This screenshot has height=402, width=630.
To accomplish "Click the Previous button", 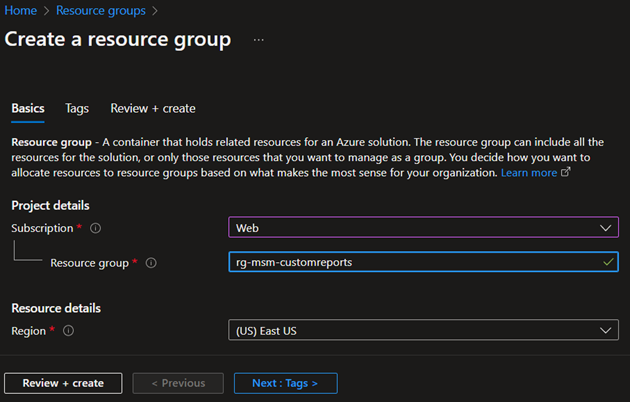I will coord(177,383).
